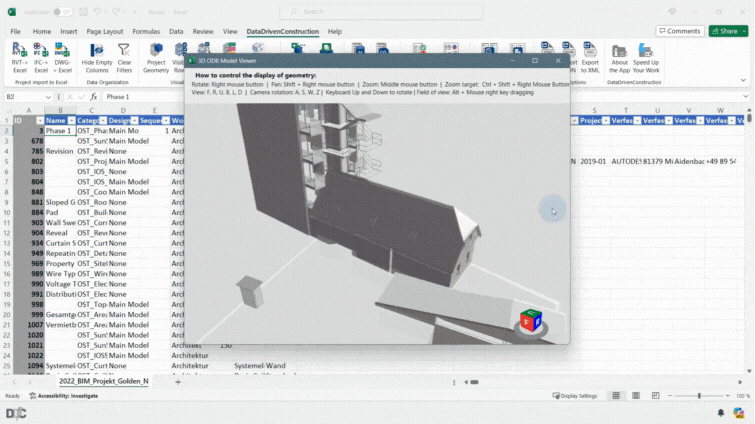This screenshot has height=424, width=755.
Task: Select row header 12
Action: (x=6, y=233)
